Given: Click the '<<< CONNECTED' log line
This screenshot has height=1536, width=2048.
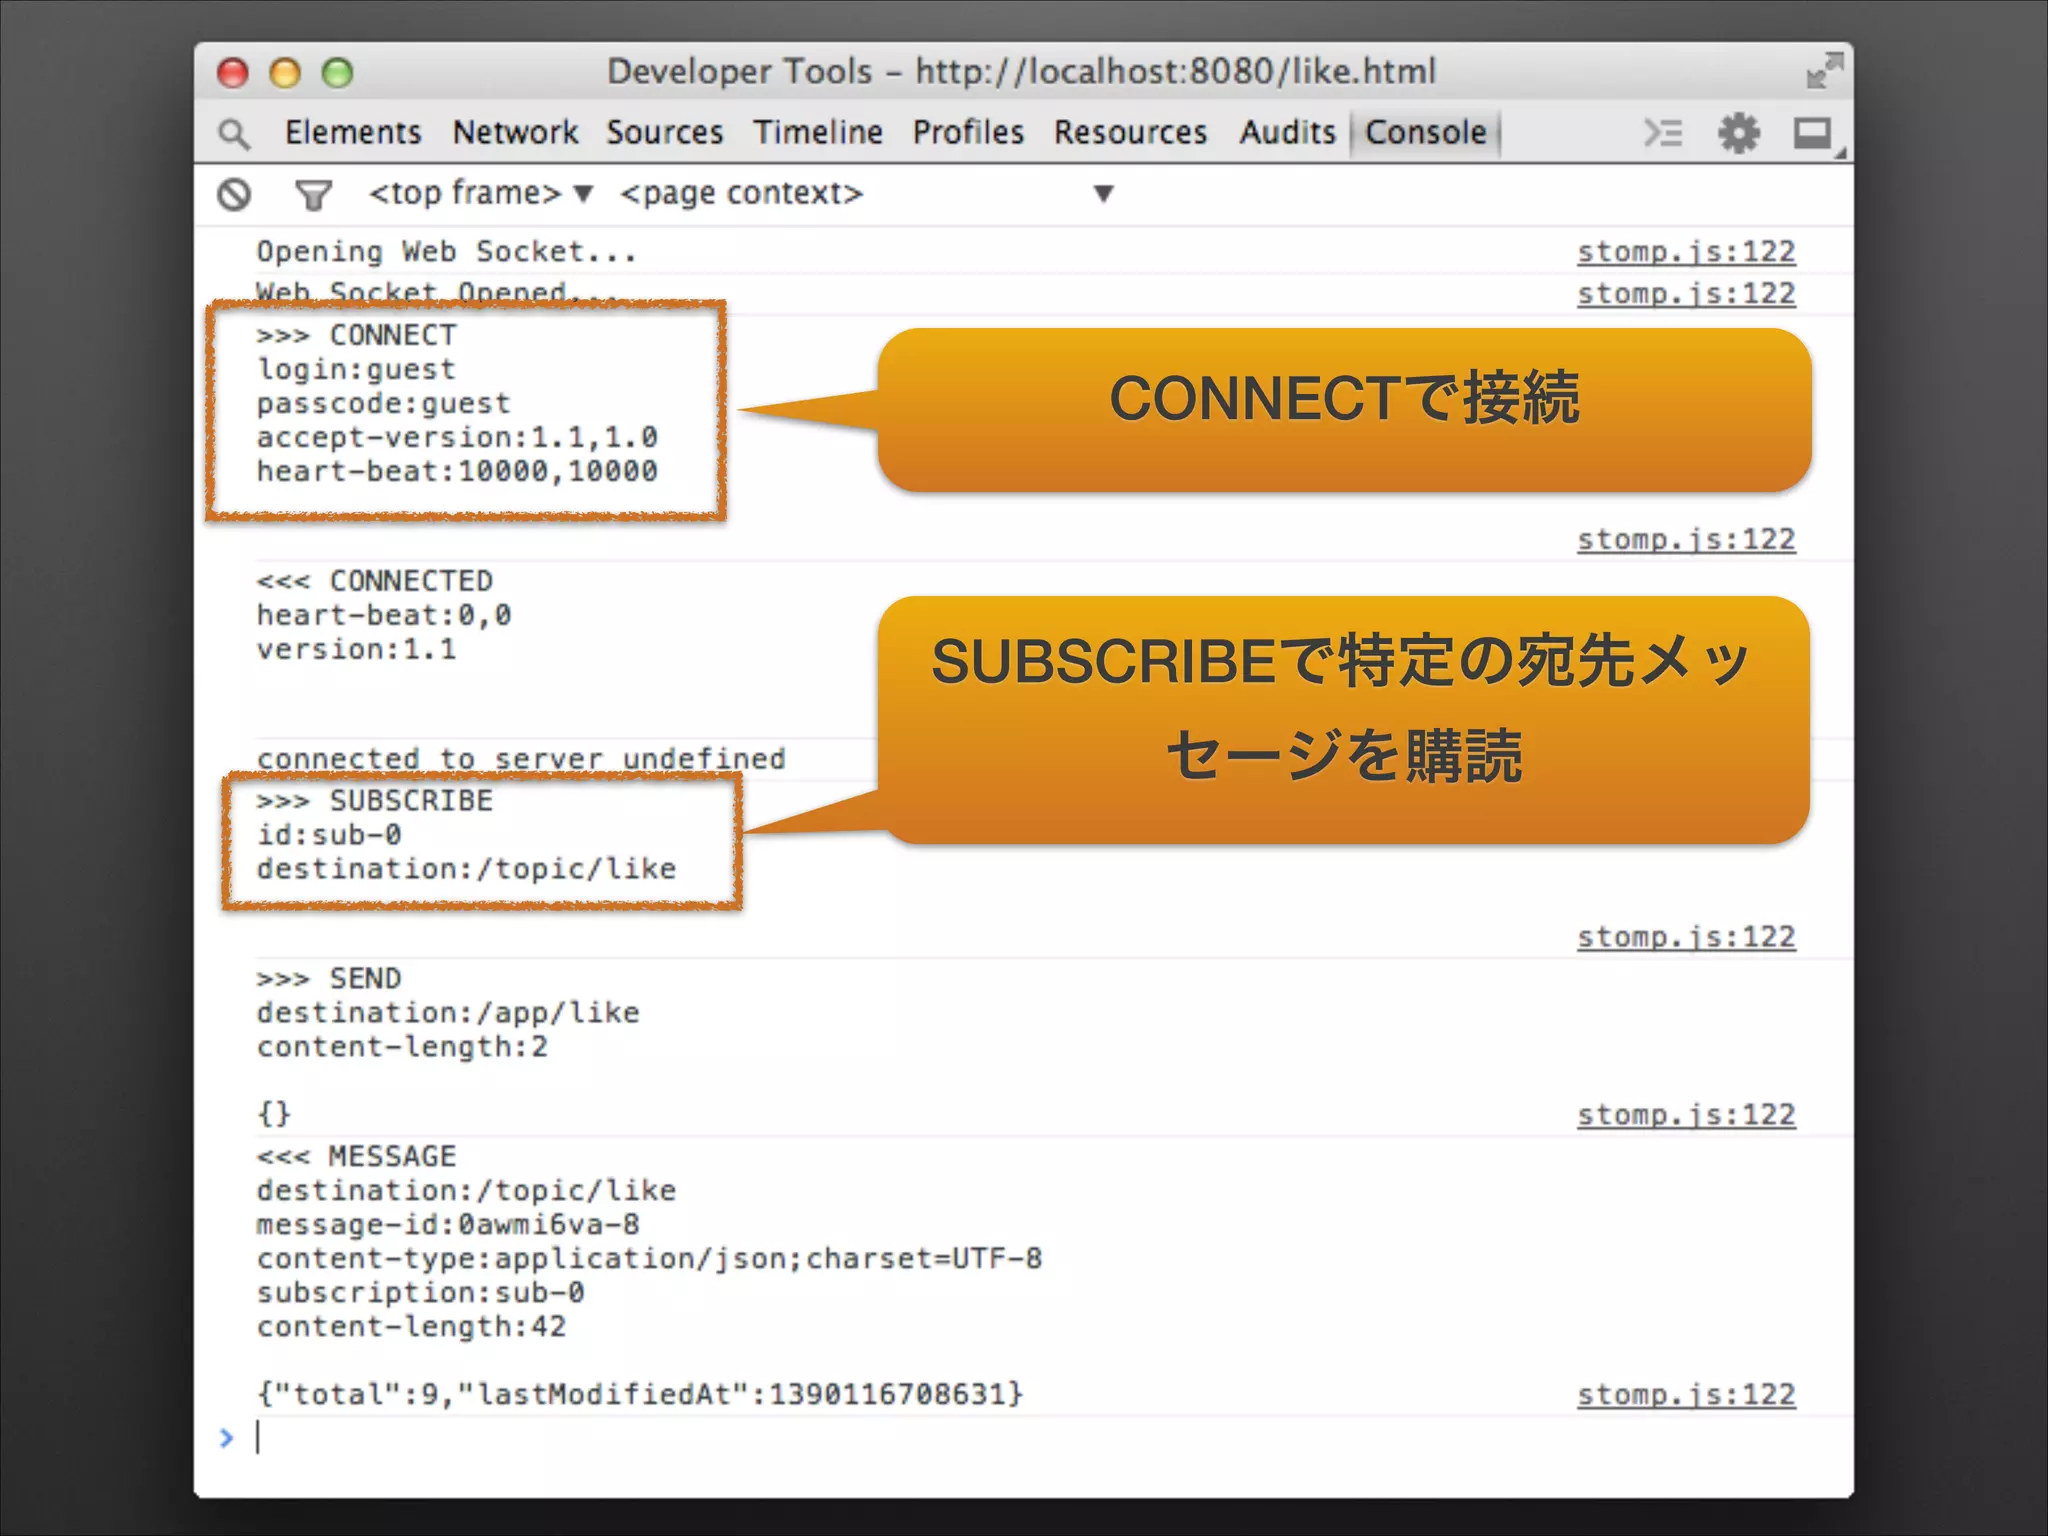Looking at the screenshot, I should point(374,581).
